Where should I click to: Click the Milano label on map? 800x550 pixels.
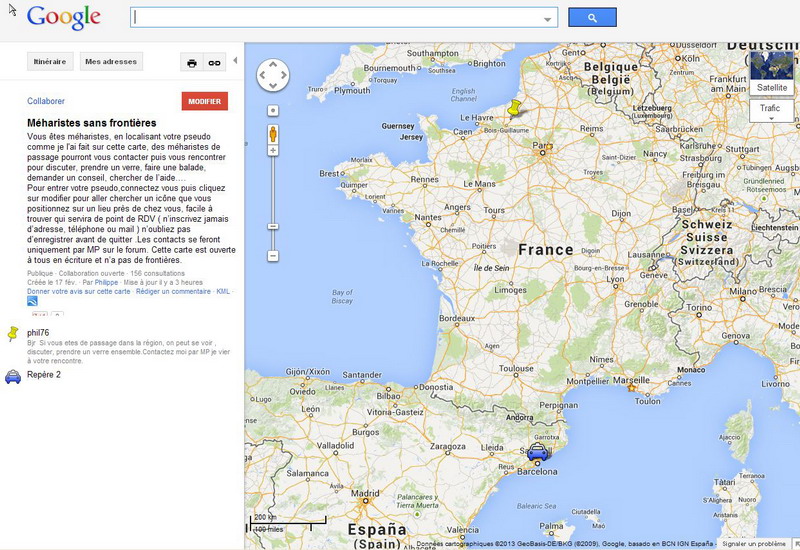[x=742, y=291]
